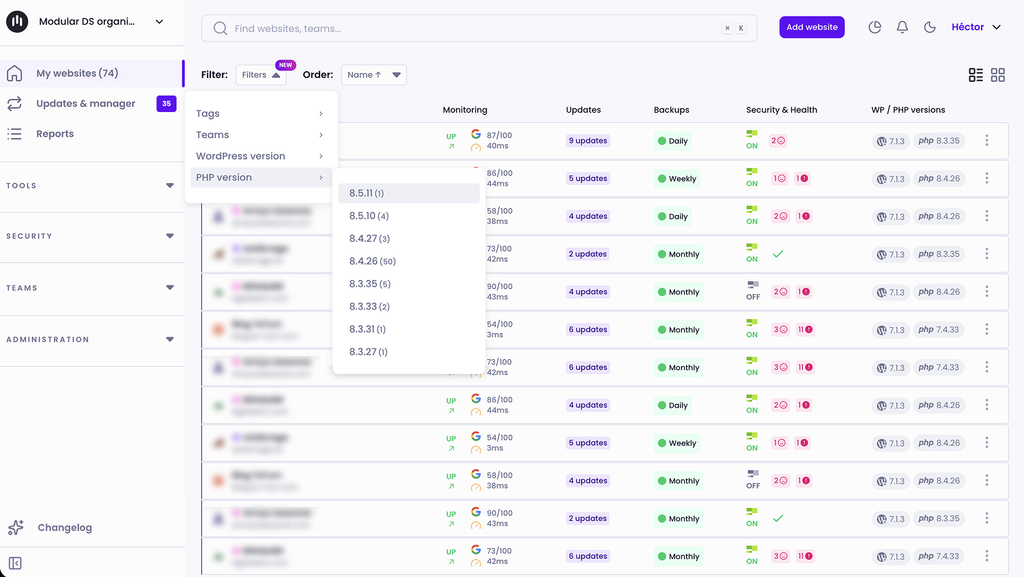The image size is (1024, 577).
Task: Focus the Find websites search field
Action: click(479, 28)
